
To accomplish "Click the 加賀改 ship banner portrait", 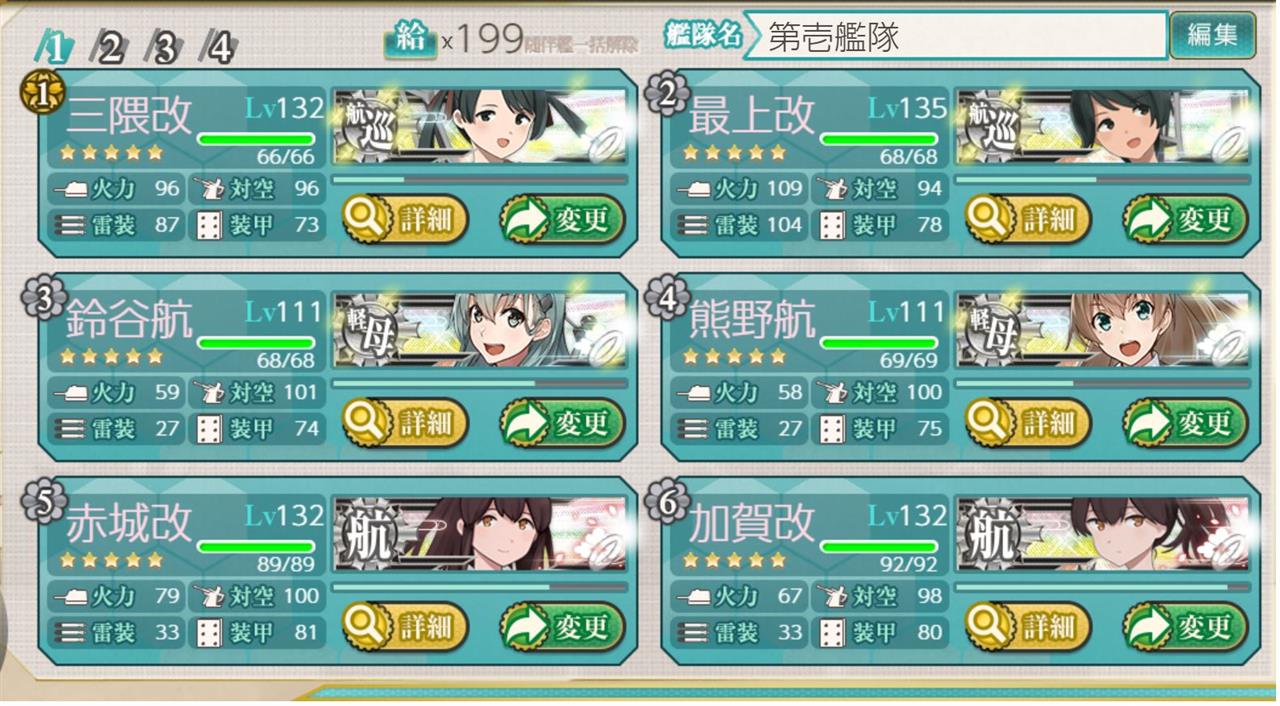I will tap(1103, 535).
